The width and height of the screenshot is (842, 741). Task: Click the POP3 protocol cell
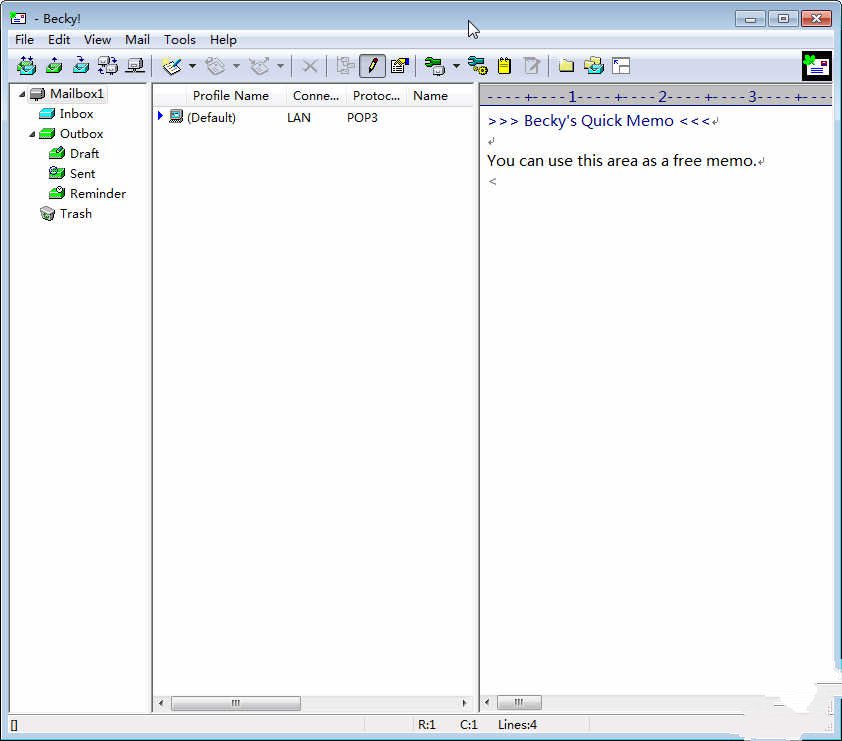point(362,118)
